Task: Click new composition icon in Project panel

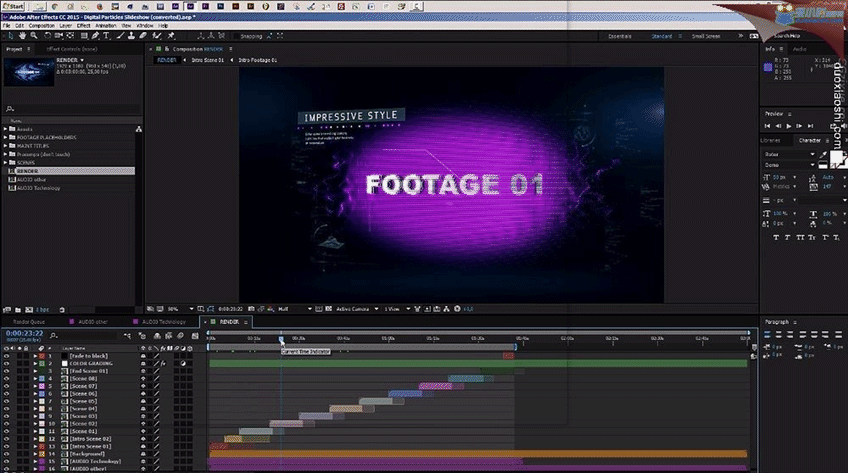Action: pos(29,310)
